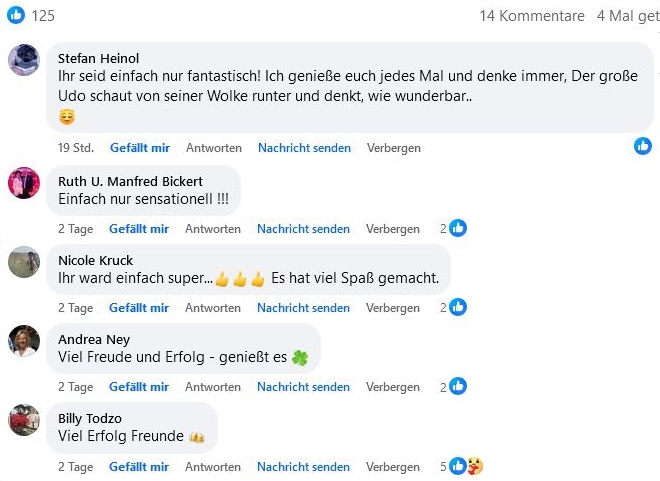The width and height of the screenshot is (660, 481).
Task: Click the post's thumbs-up reaction icon beside 125
Action: 16,15
